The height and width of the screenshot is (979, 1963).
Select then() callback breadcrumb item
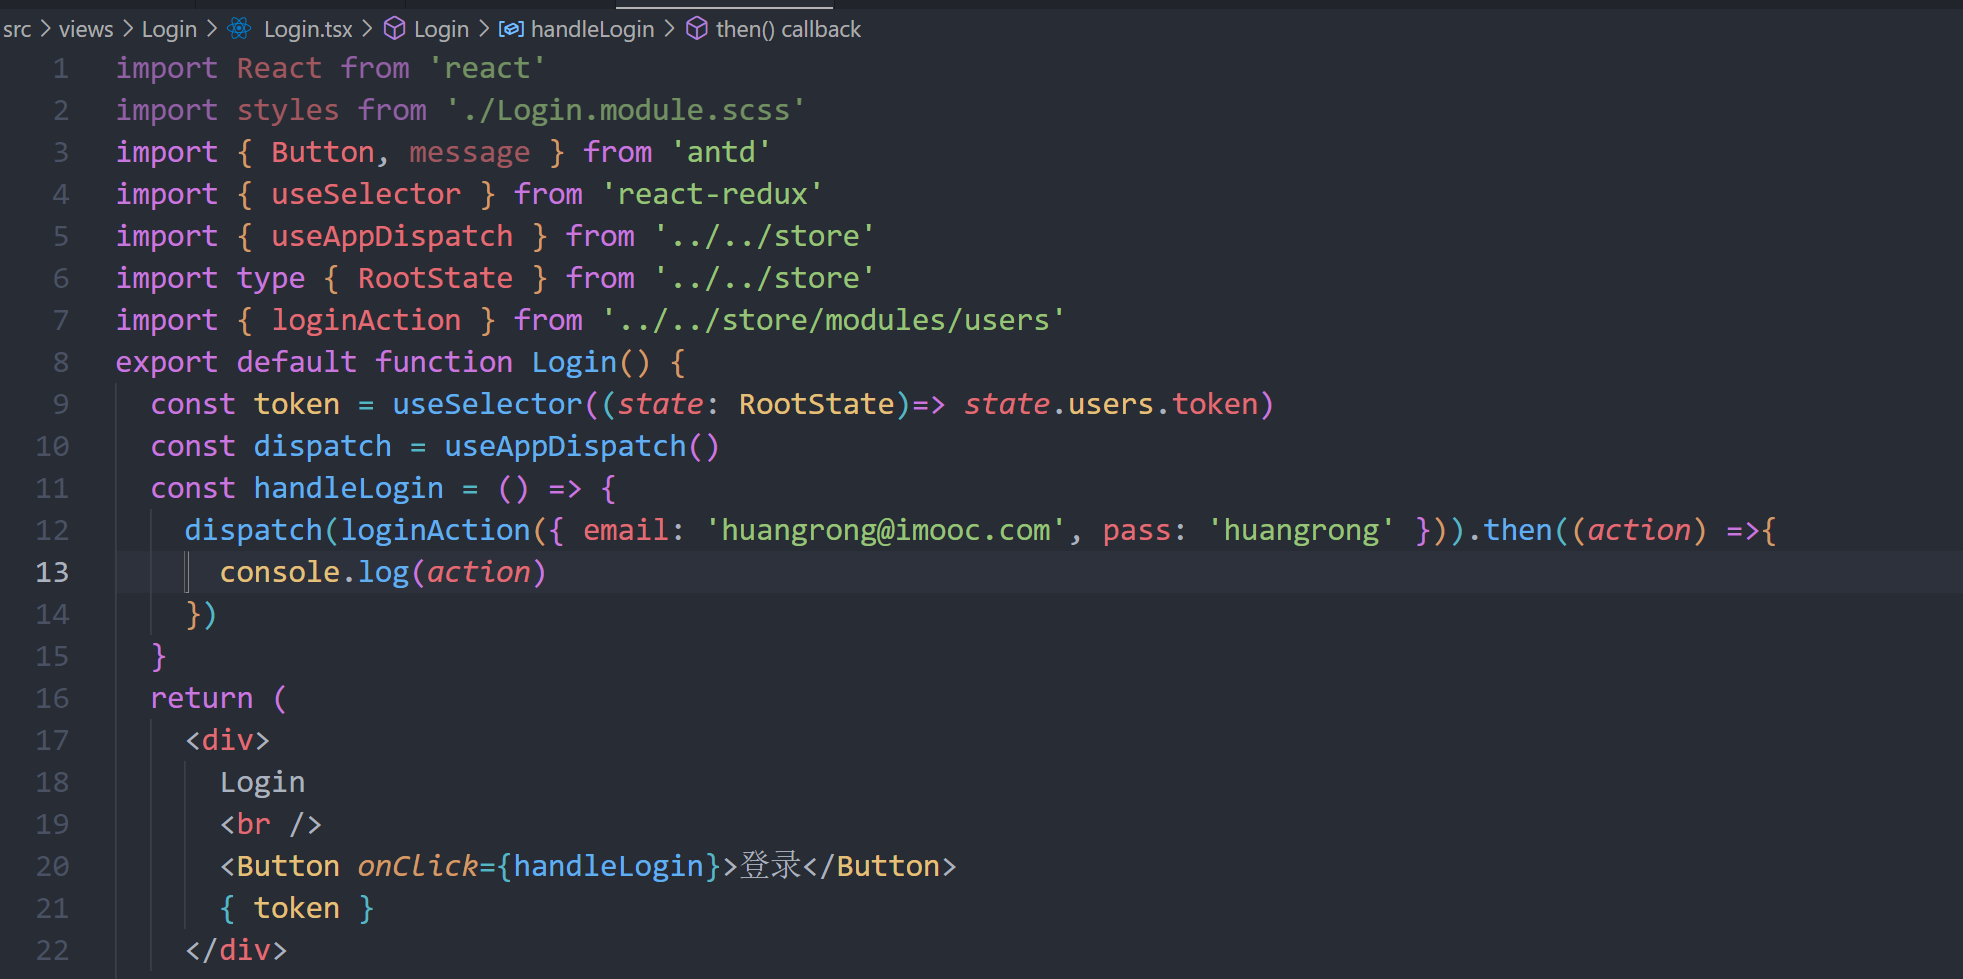pos(788,29)
